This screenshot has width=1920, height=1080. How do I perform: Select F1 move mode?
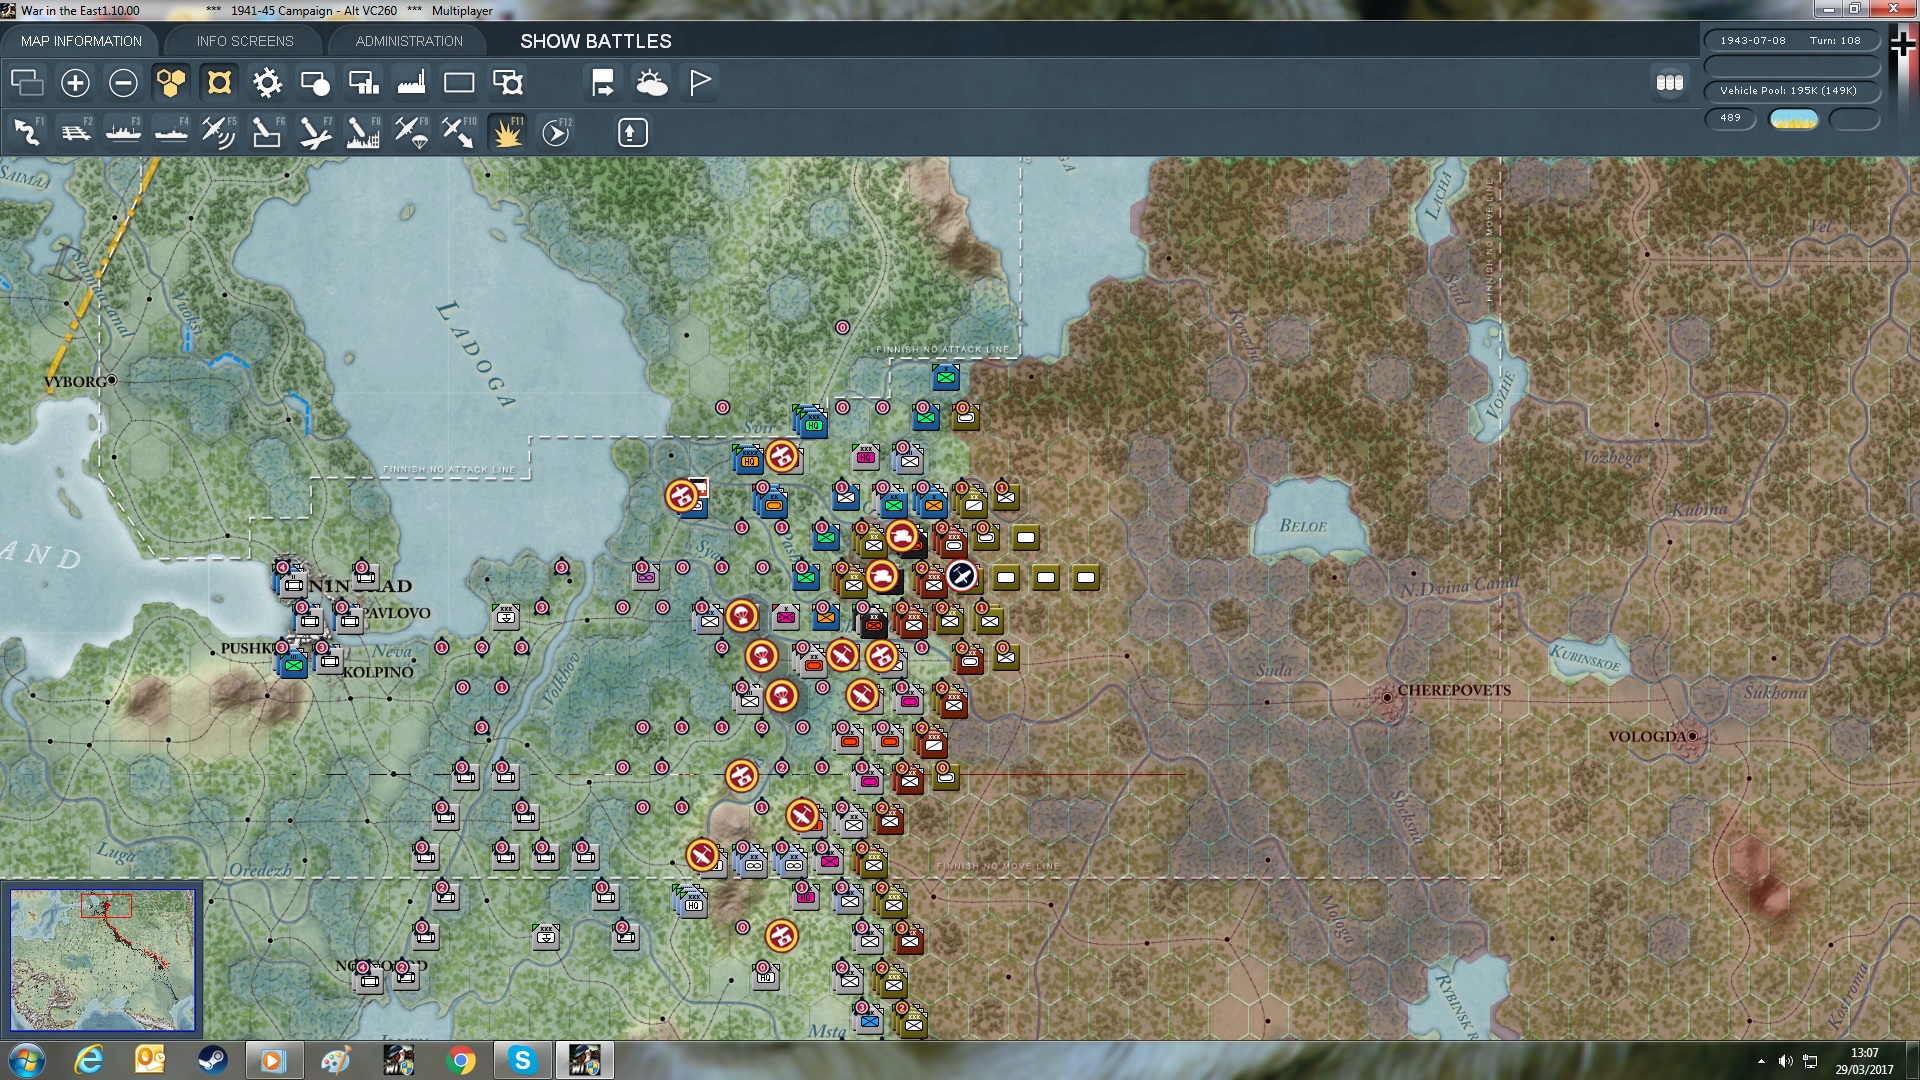point(27,132)
